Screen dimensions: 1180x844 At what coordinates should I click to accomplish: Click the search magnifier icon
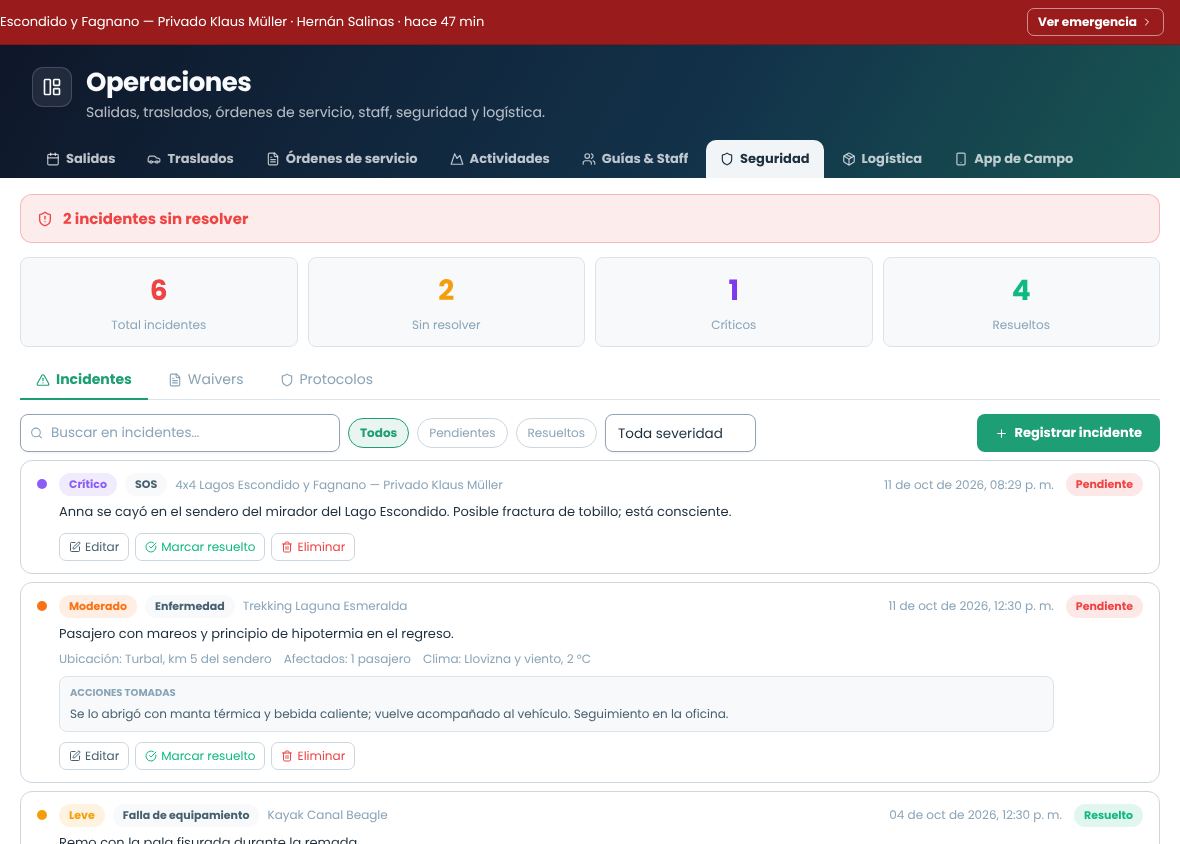36,433
